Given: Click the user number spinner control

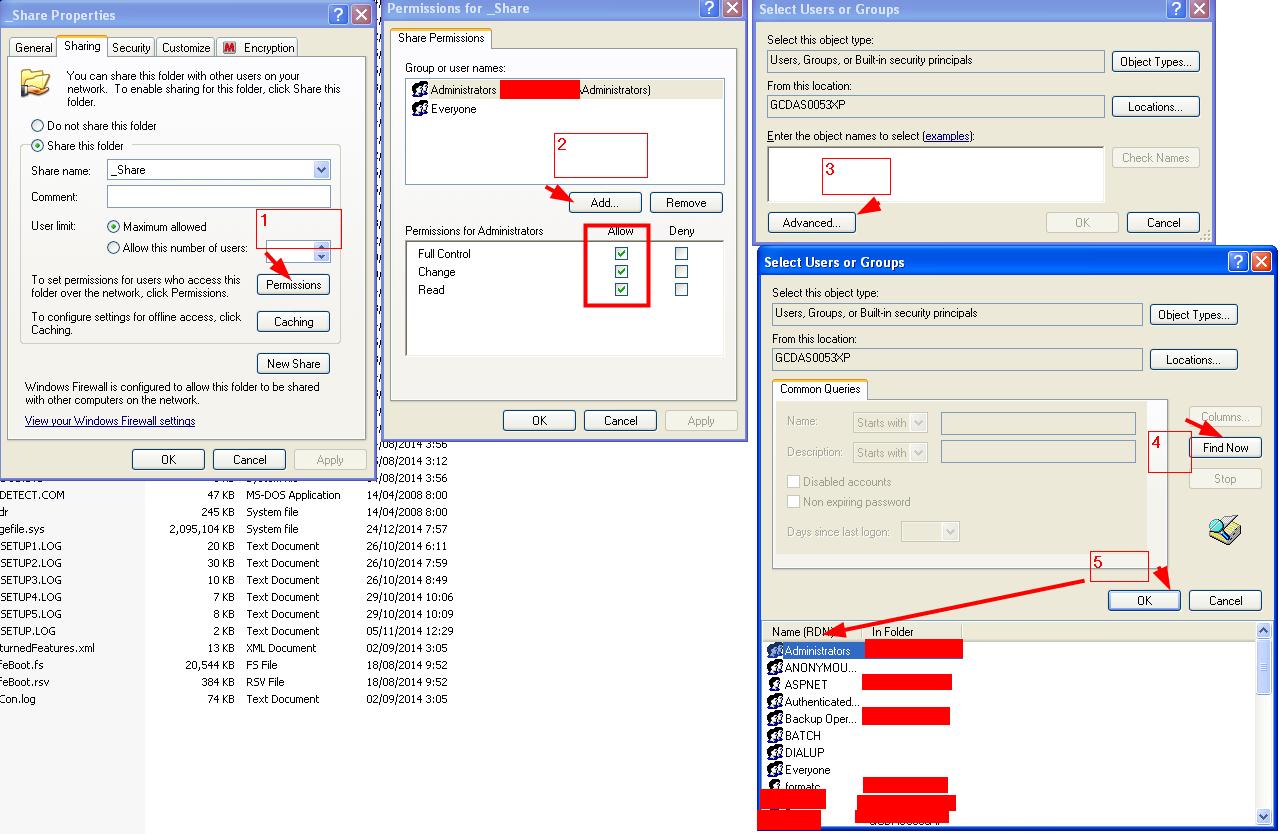Looking at the screenshot, I should 321,250.
